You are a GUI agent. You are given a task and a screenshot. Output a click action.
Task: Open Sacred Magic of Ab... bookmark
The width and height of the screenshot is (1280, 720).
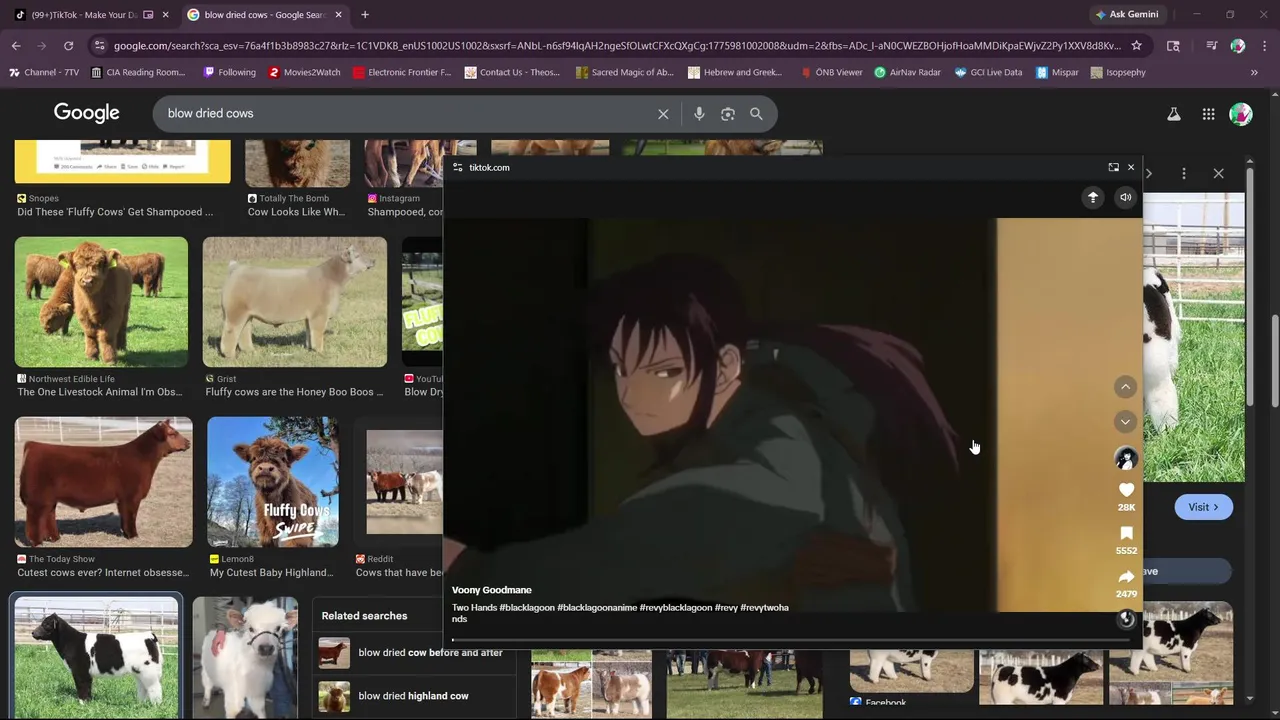625,72
